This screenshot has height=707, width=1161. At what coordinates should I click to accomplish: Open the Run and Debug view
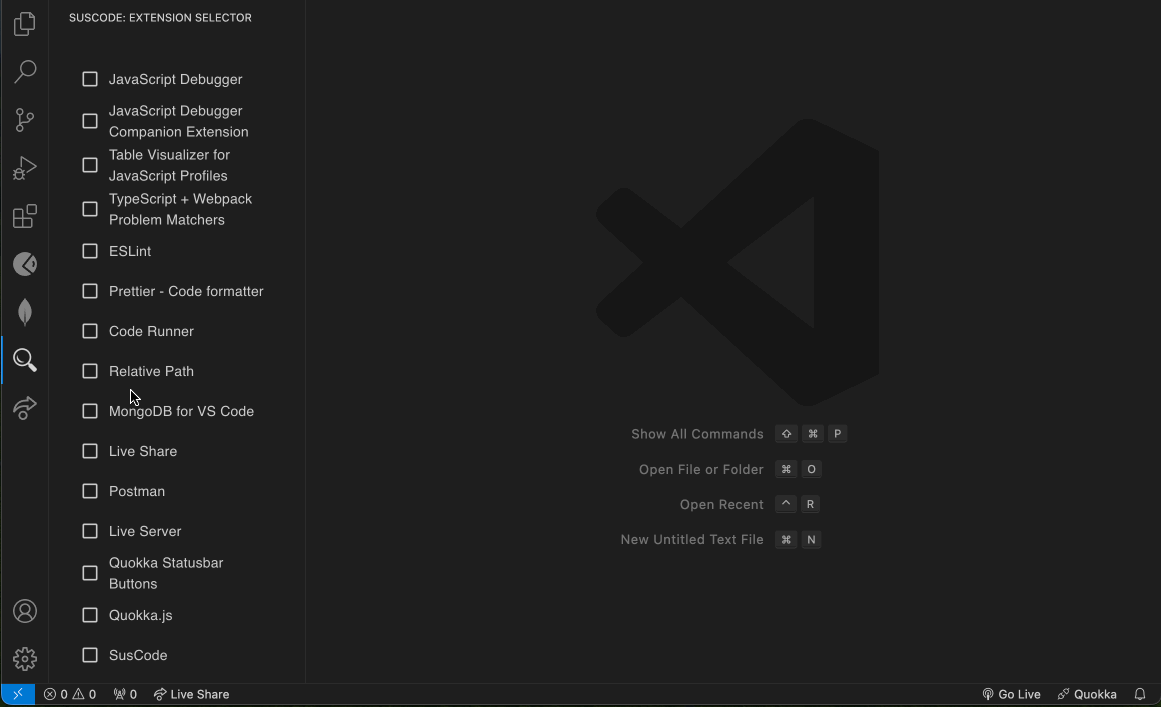[x=24, y=168]
